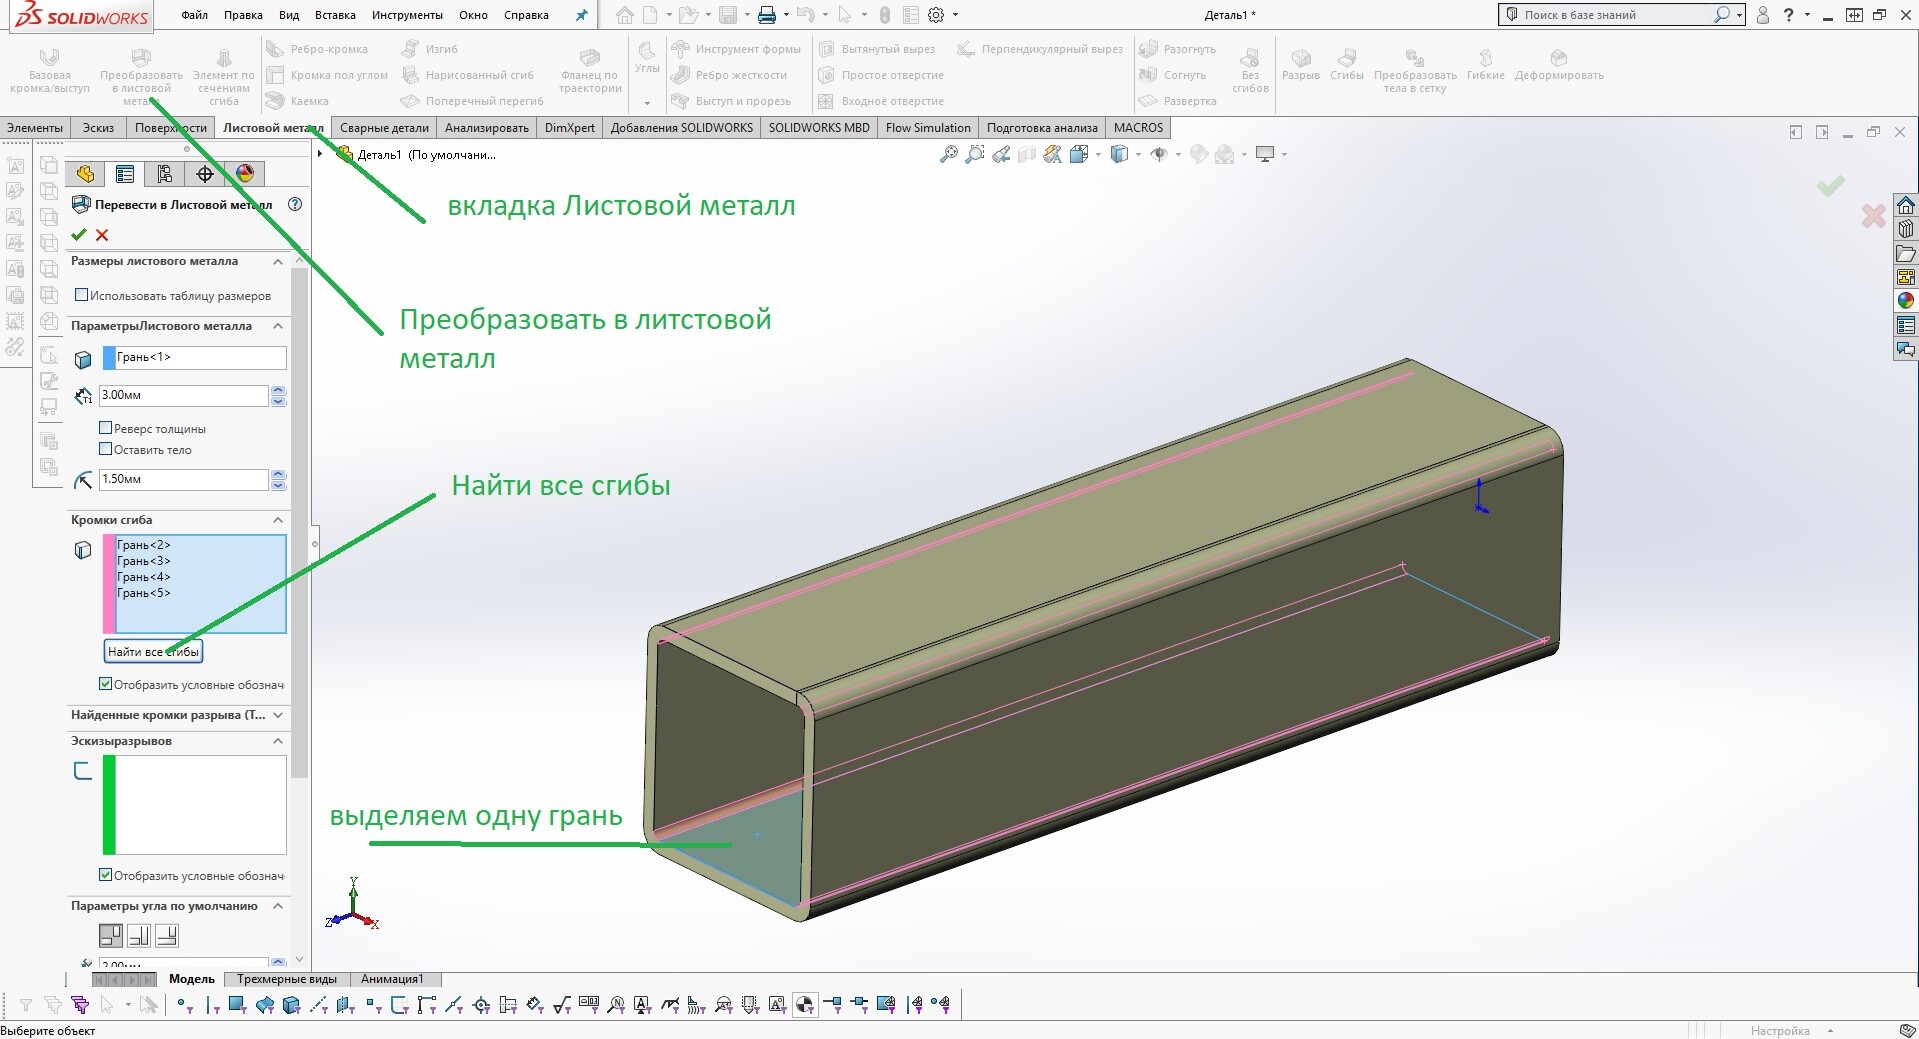Open the Инструменты menu
Image resolution: width=1919 pixels, height=1039 pixels.
tap(407, 15)
